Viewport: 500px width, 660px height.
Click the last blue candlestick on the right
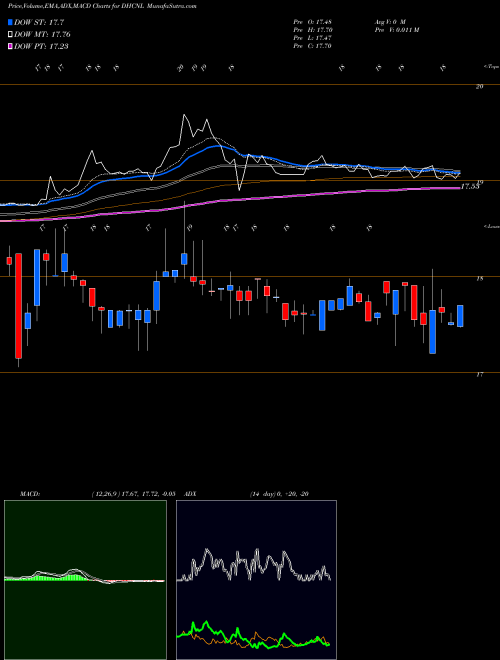coord(460,316)
